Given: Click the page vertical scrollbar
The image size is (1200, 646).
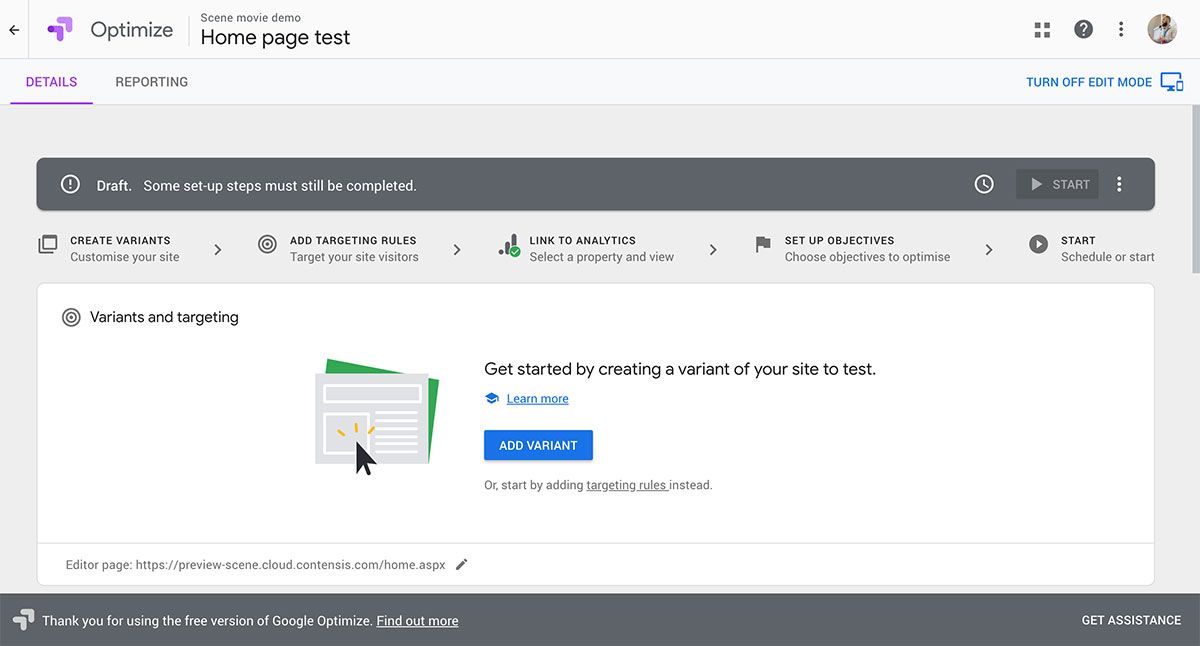Looking at the screenshot, I should (1195, 190).
